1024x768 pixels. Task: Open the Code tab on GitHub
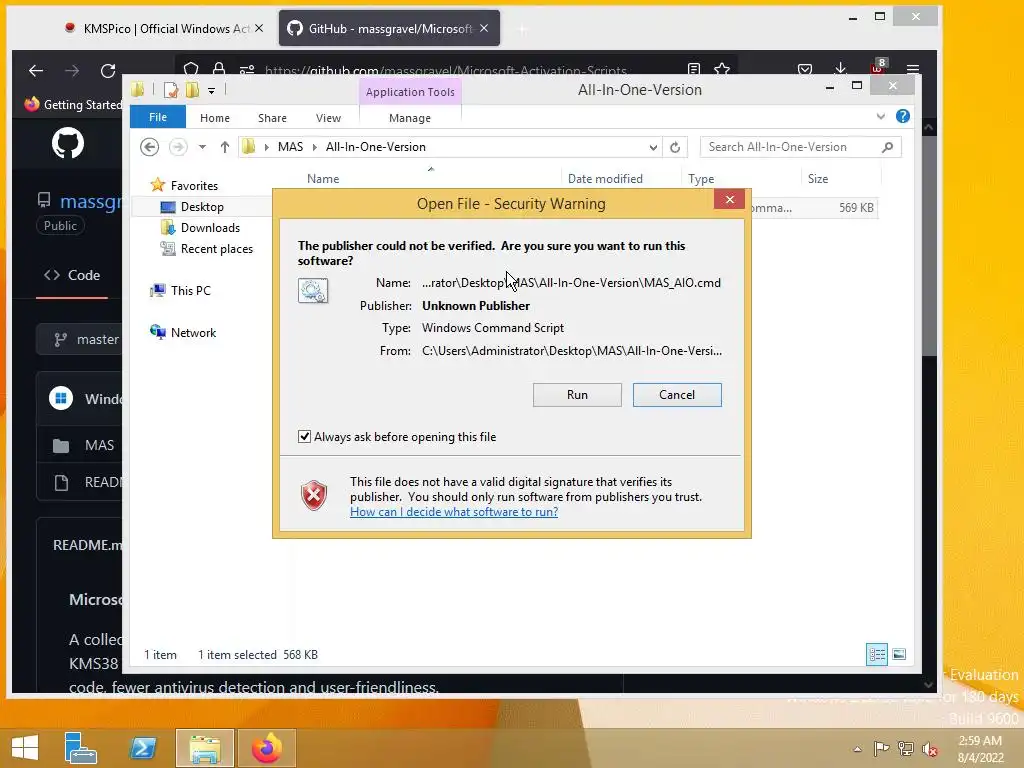pyautogui.click(x=72, y=275)
